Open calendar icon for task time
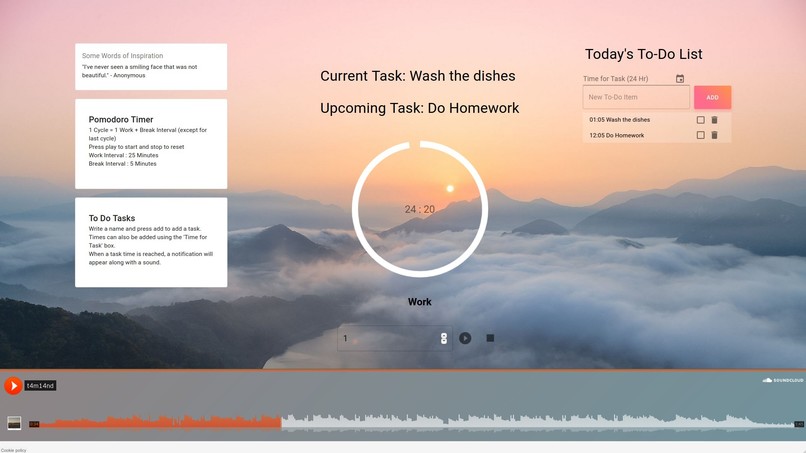This screenshot has width=806, height=453. [x=680, y=79]
